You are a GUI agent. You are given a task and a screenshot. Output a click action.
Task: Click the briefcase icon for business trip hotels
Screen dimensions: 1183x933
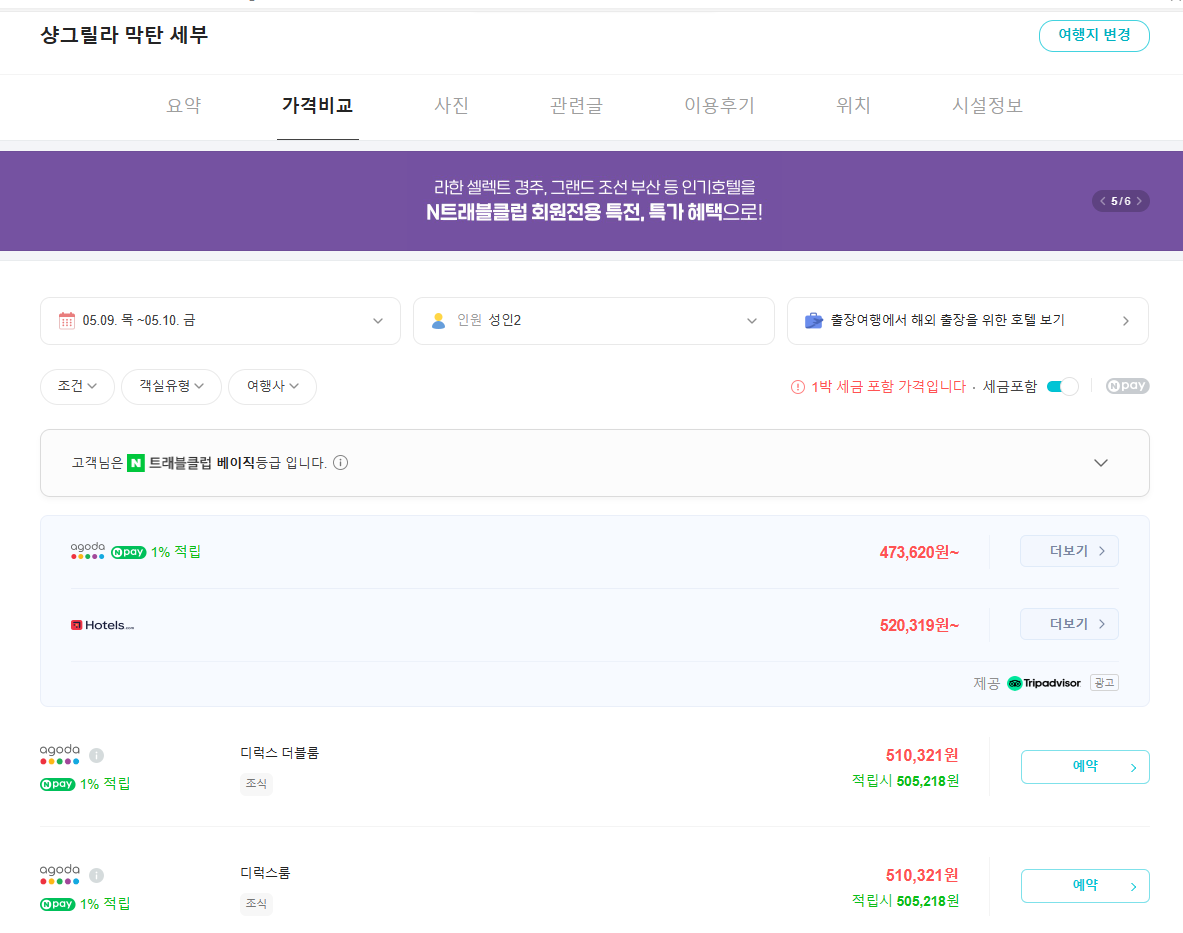(x=813, y=321)
